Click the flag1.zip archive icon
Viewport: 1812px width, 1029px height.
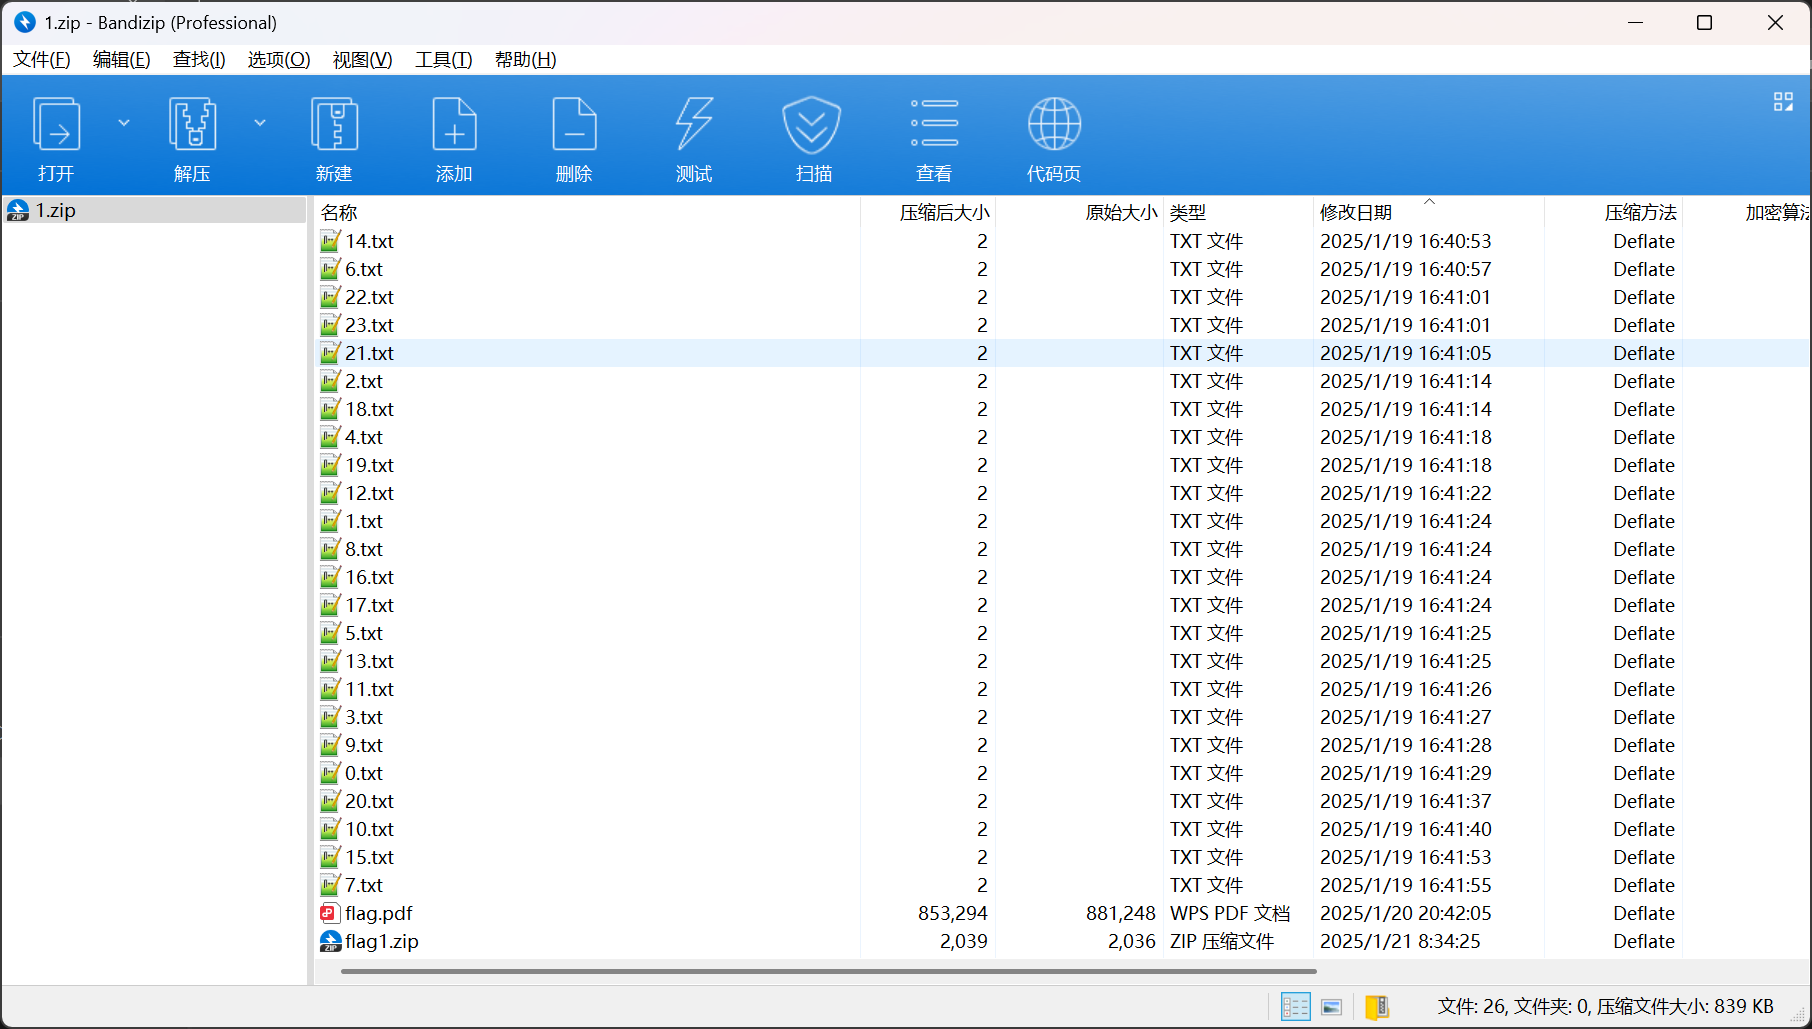tap(330, 941)
